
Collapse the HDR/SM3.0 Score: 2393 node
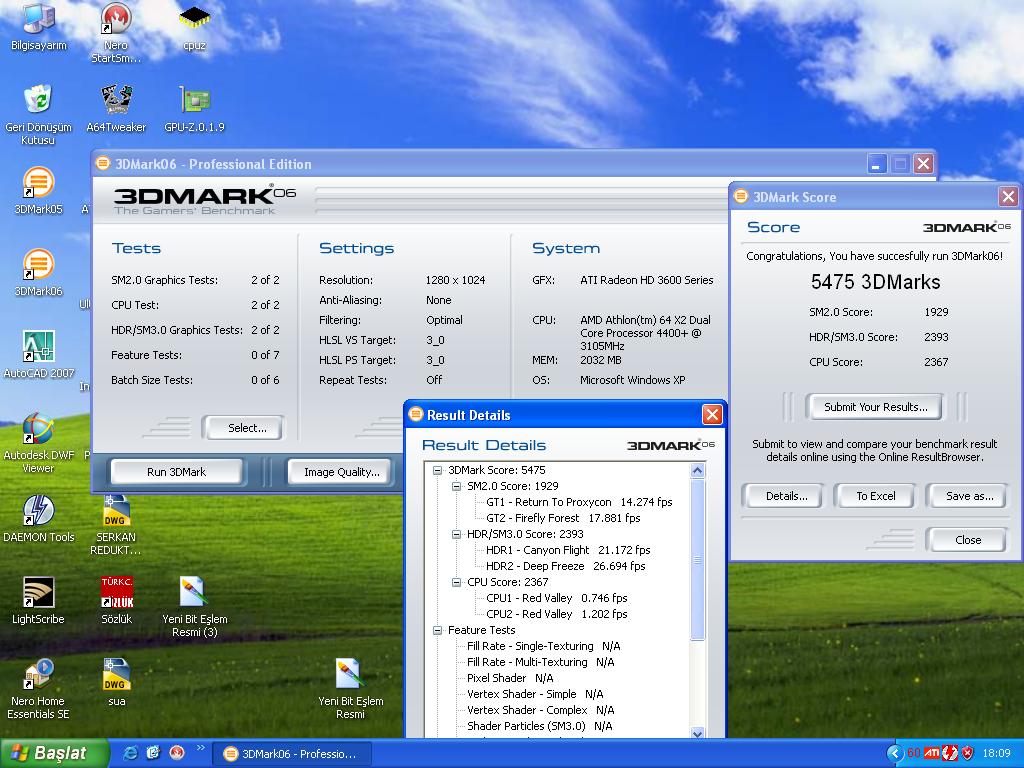pos(456,534)
